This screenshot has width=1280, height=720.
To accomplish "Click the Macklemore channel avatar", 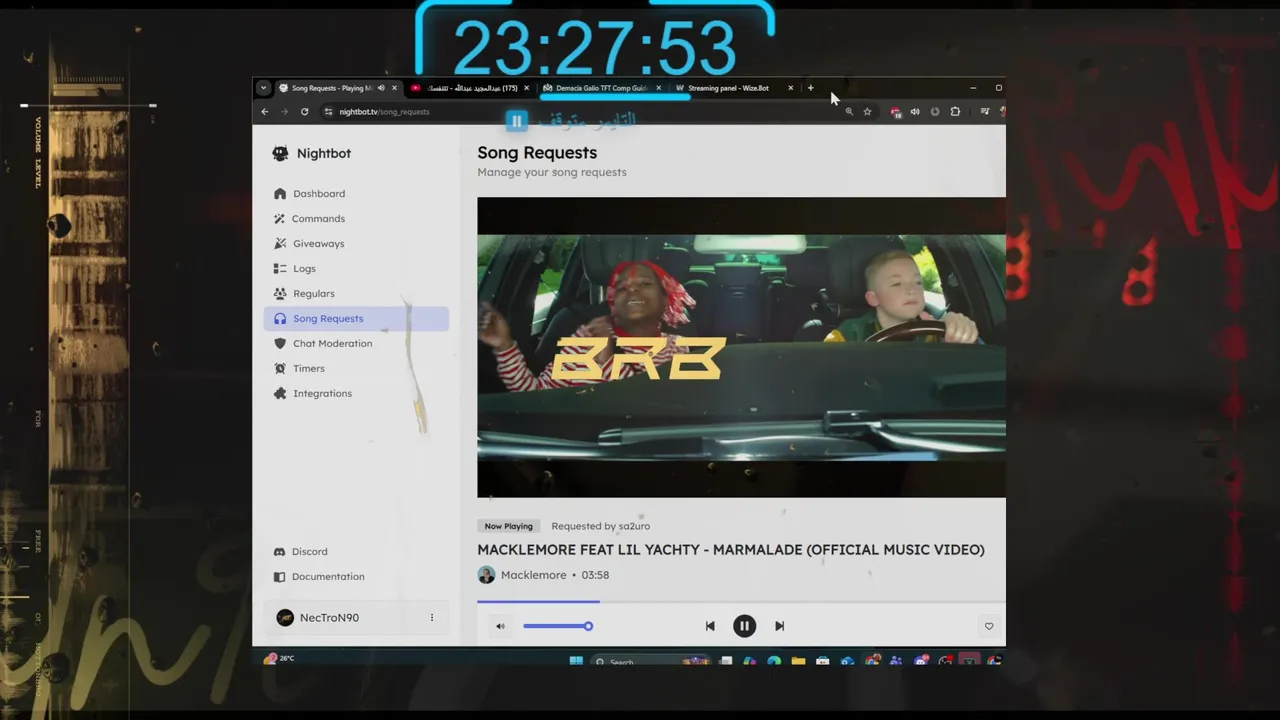I will point(486,575).
